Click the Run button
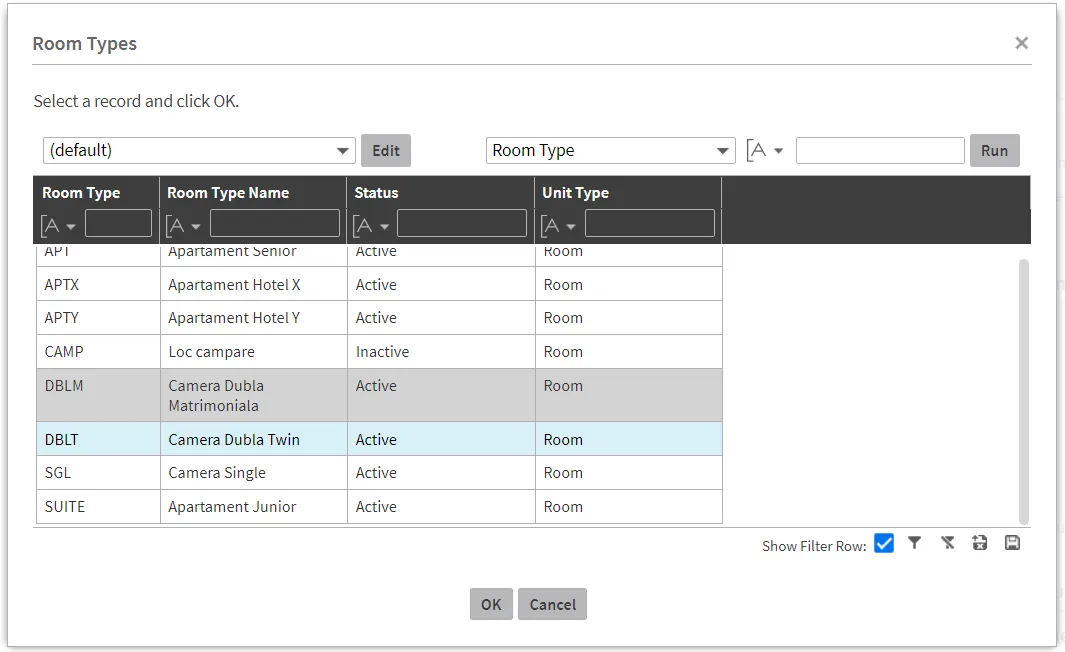Viewport: 1065px width, 652px height. [x=994, y=150]
